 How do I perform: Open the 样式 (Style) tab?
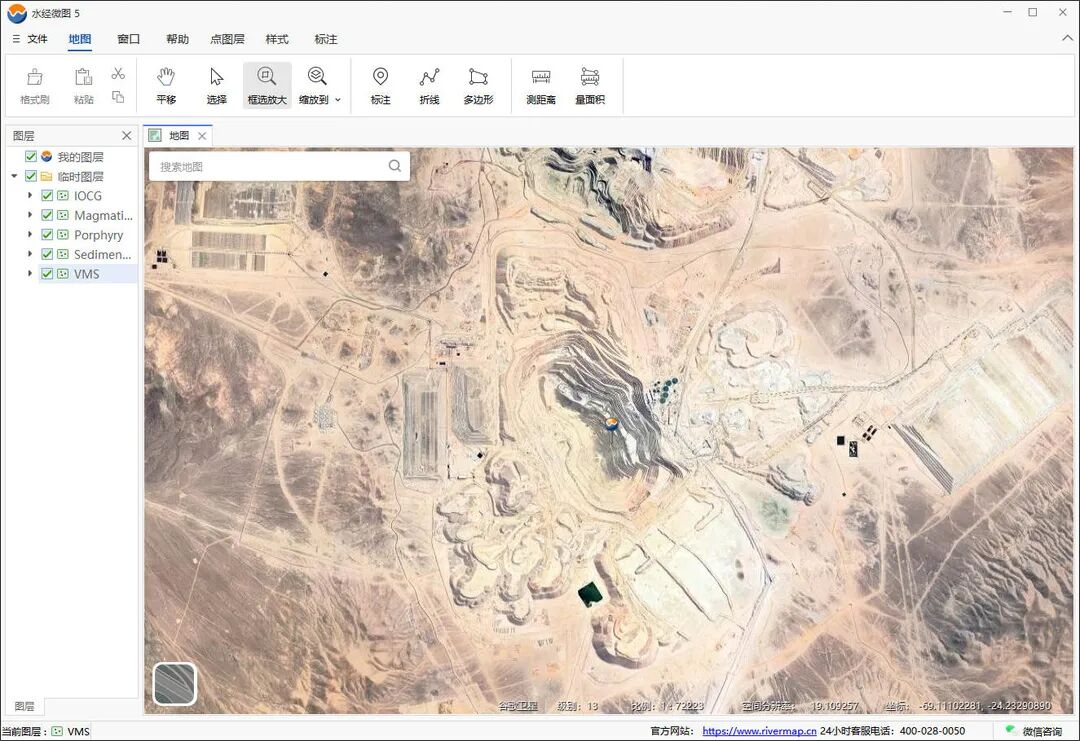tap(277, 39)
